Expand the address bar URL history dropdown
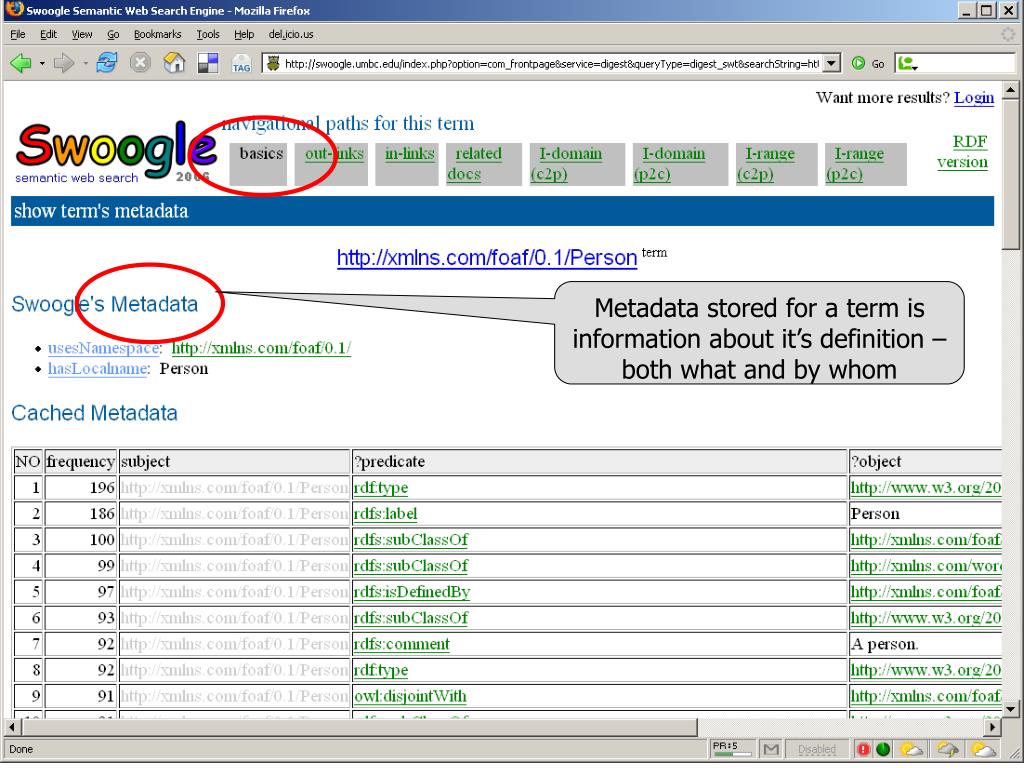Image resolution: width=1024 pixels, height=768 pixels. (831, 63)
